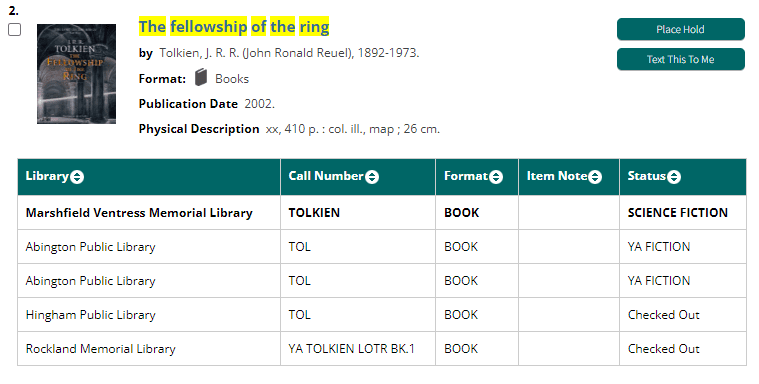Click the Place Hold button
The height and width of the screenshot is (384, 759).
pos(681,30)
